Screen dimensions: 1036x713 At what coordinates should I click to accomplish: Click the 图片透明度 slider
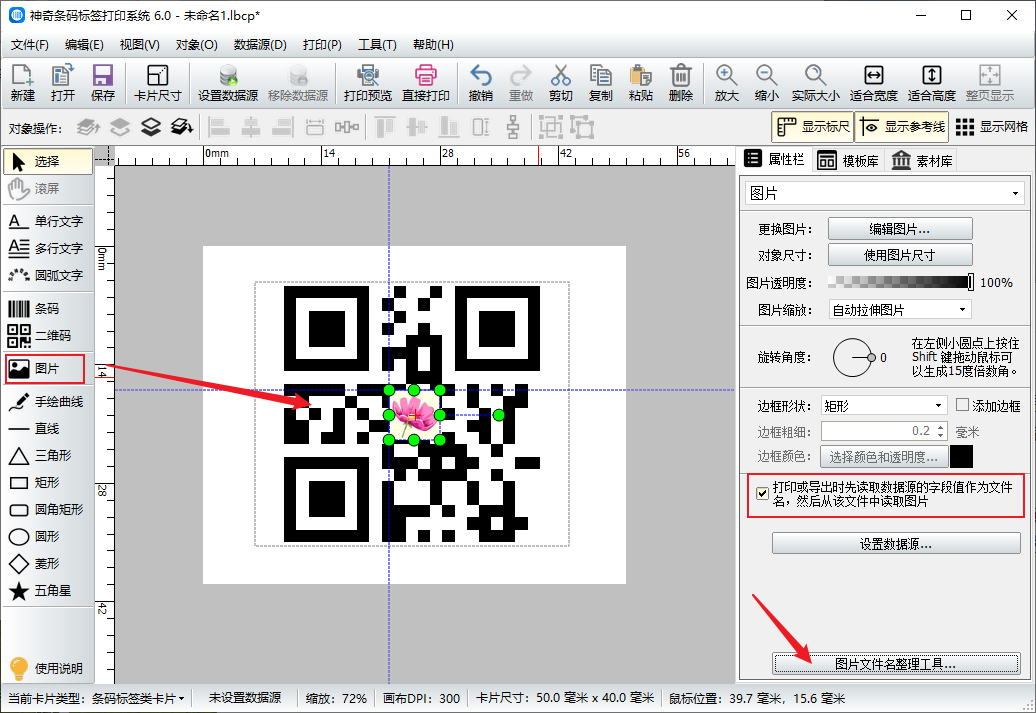900,283
